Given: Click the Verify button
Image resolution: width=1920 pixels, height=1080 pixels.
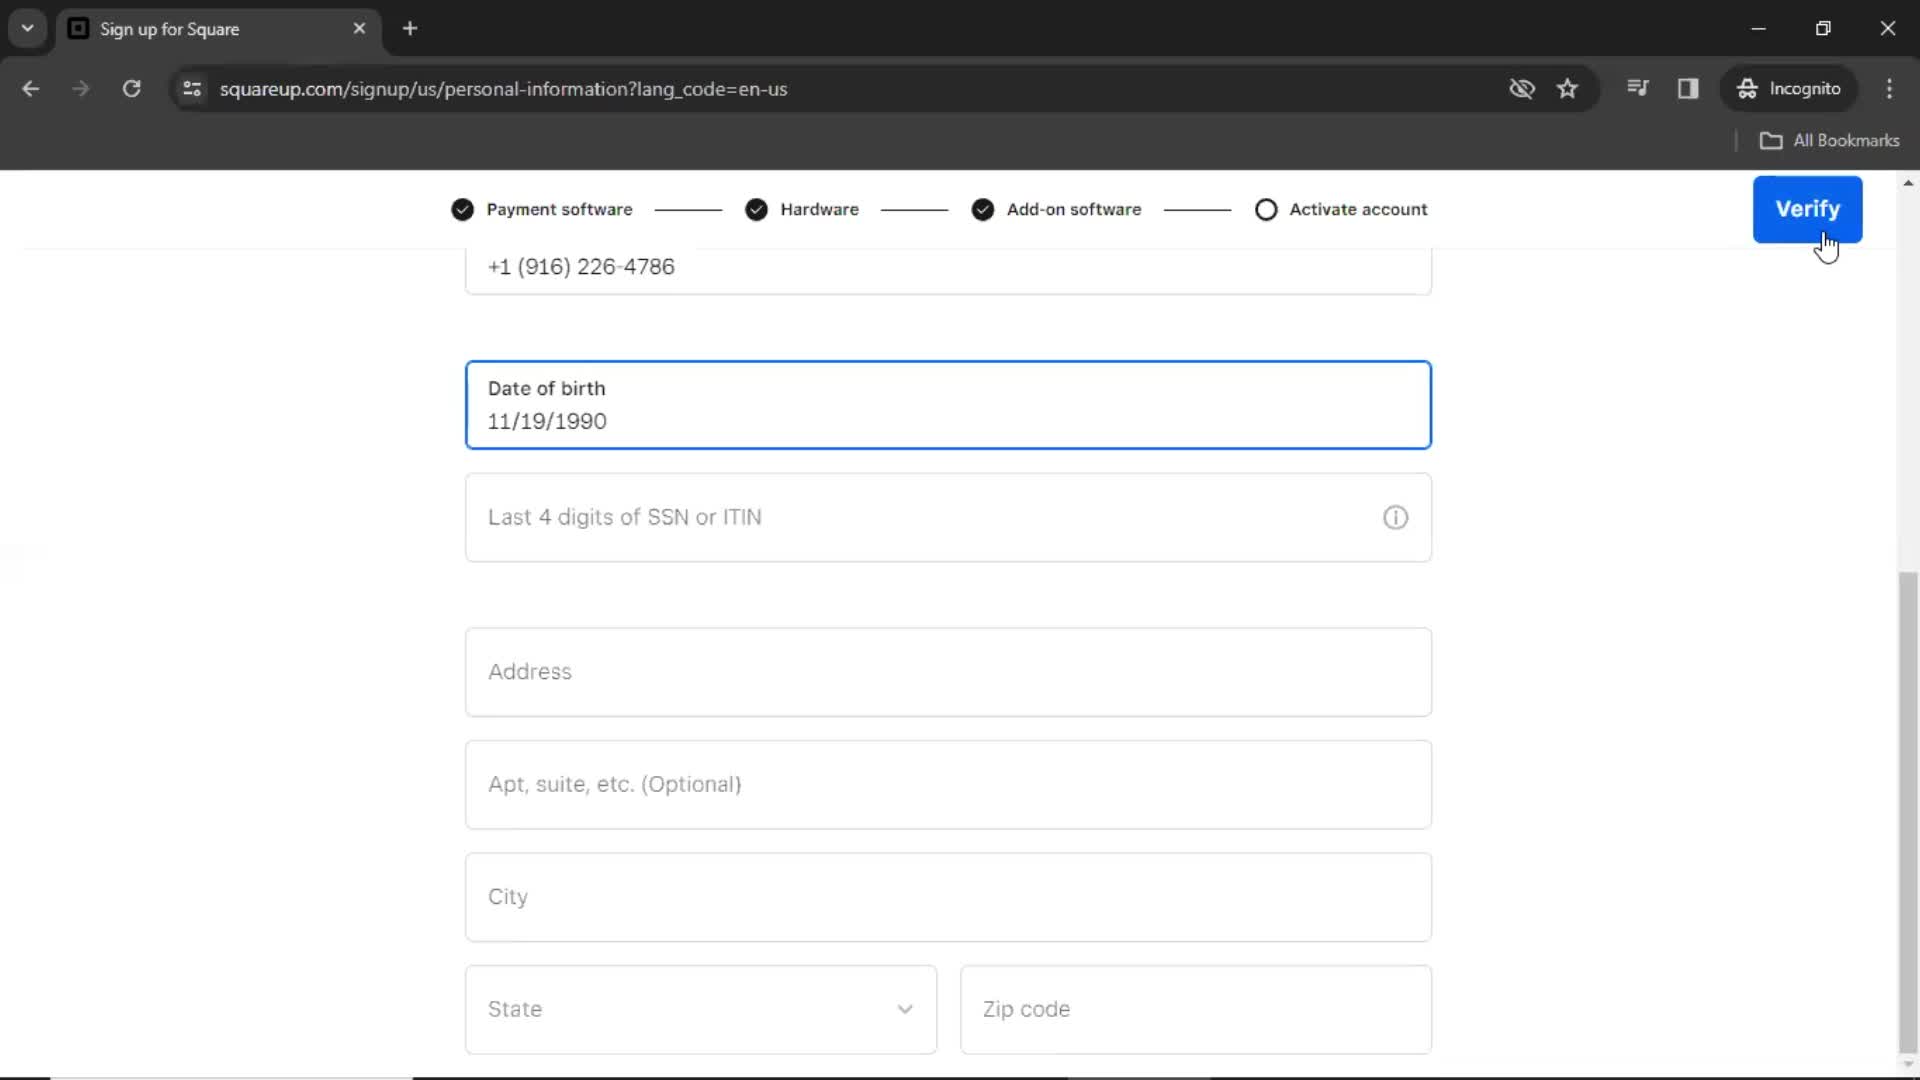Looking at the screenshot, I should (x=1807, y=209).
